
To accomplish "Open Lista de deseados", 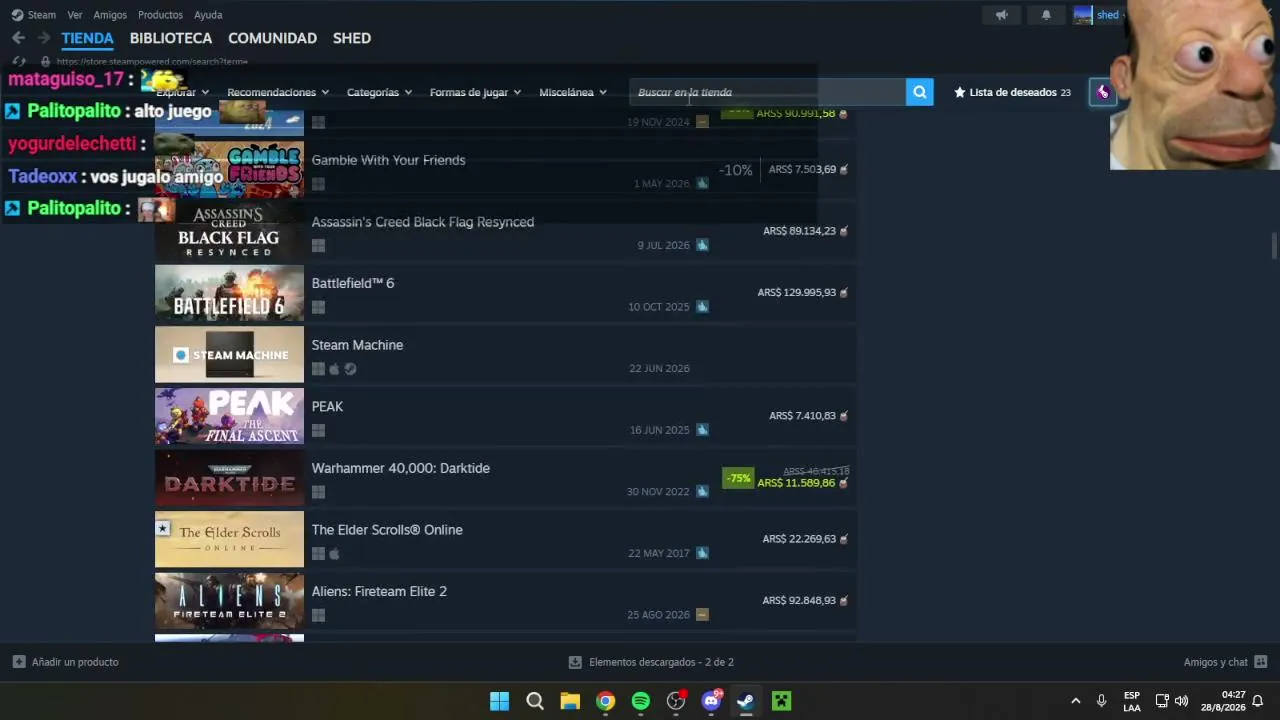I will [1012, 92].
